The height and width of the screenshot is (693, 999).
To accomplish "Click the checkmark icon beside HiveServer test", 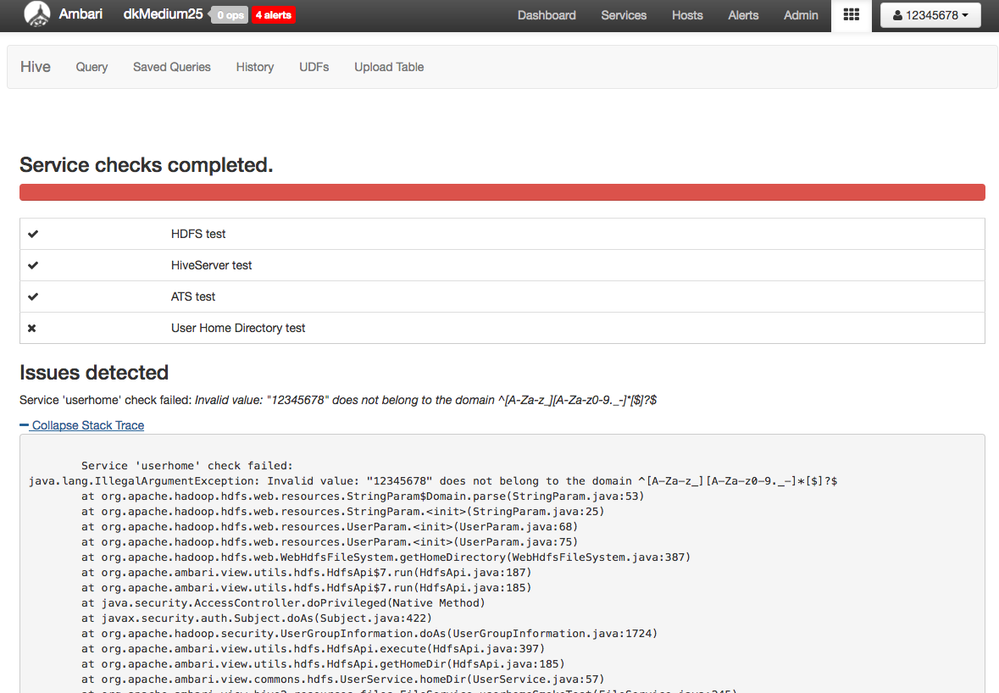I will tap(33, 265).
